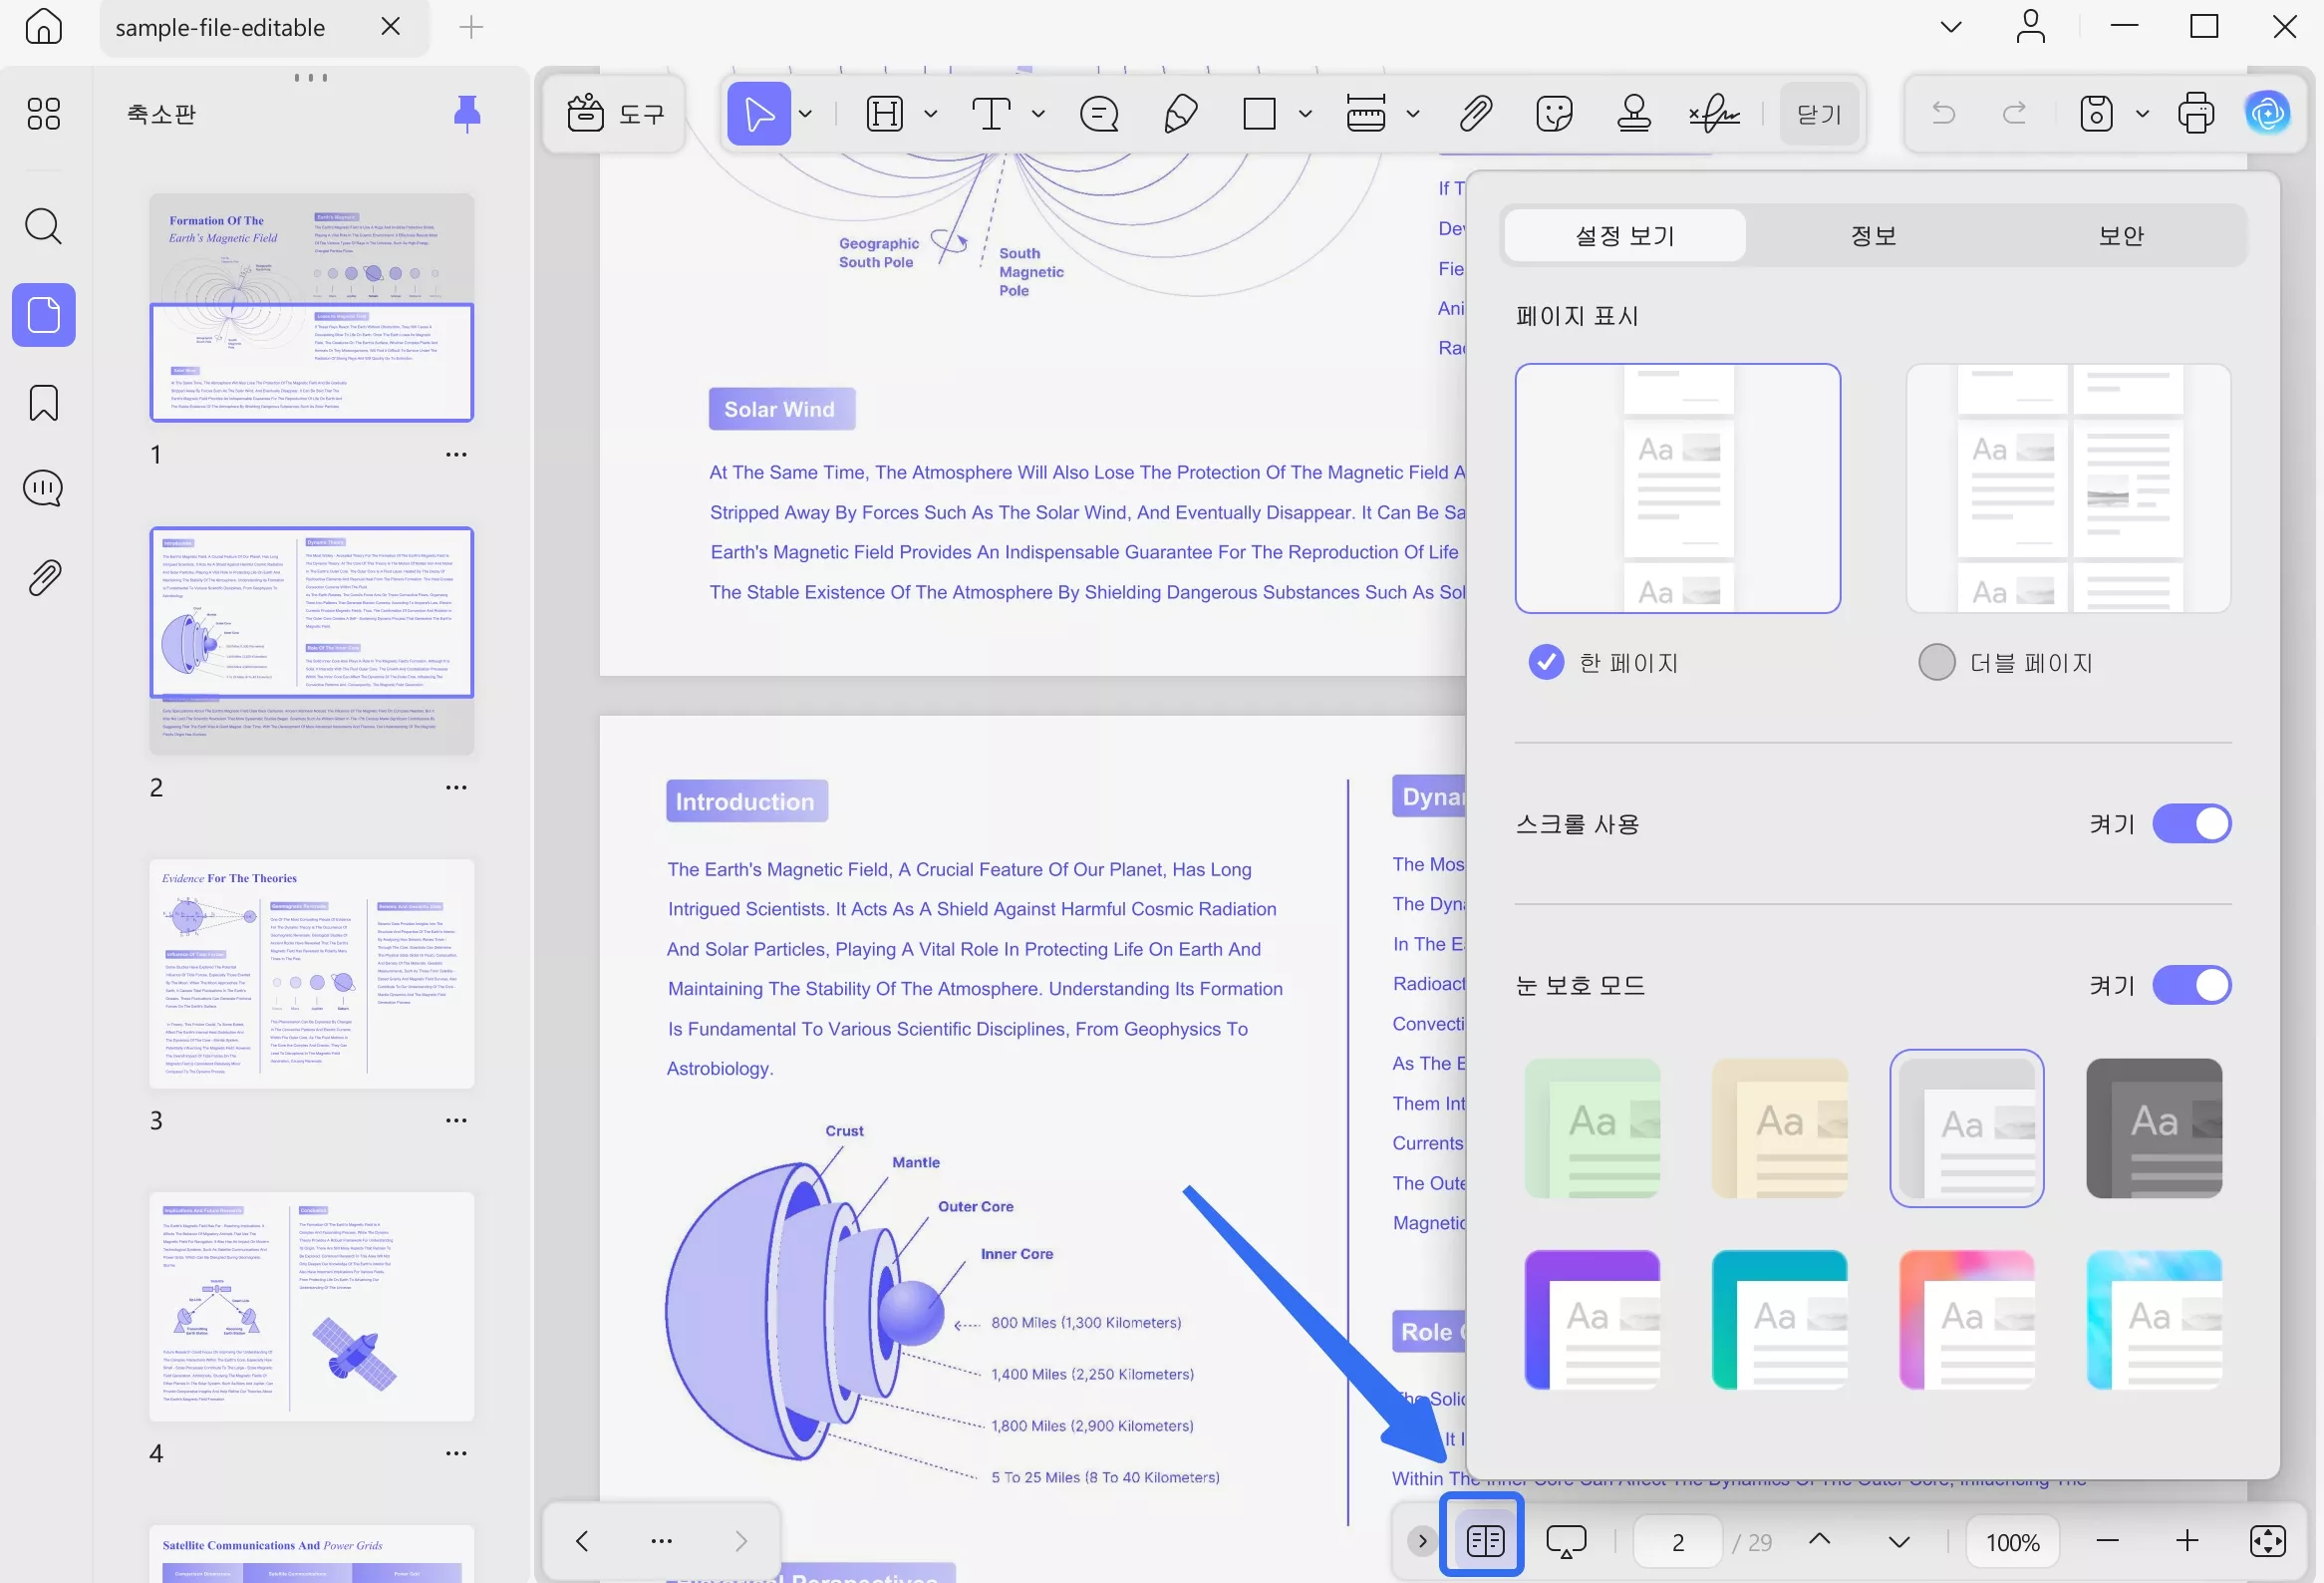Close the sample-file-editable tab
The width and height of the screenshot is (2324, 1583).
pos(391,27)
